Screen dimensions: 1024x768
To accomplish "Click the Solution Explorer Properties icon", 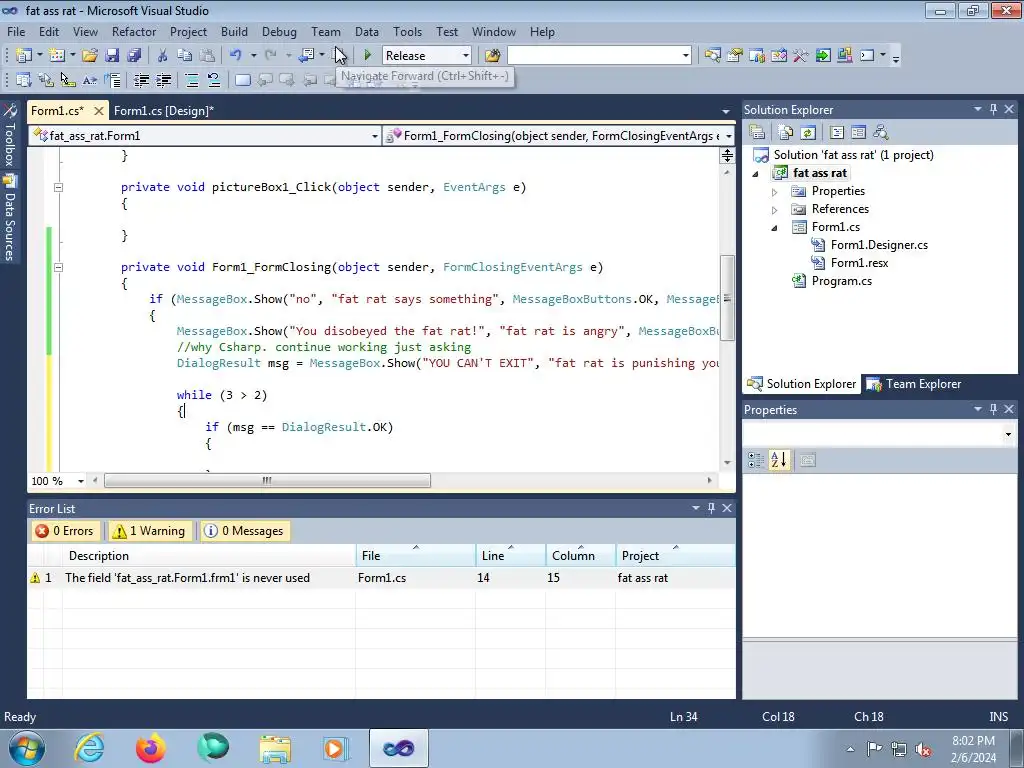I will tap(757, 133).
